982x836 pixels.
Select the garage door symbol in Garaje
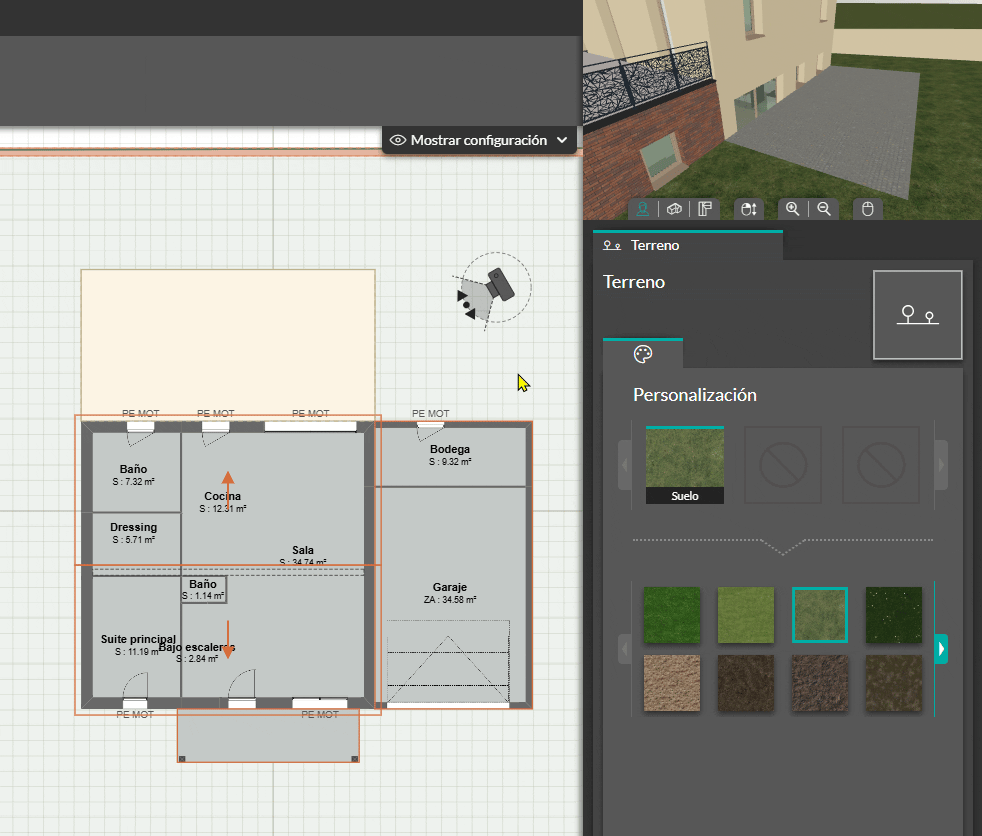pos(448,661)
